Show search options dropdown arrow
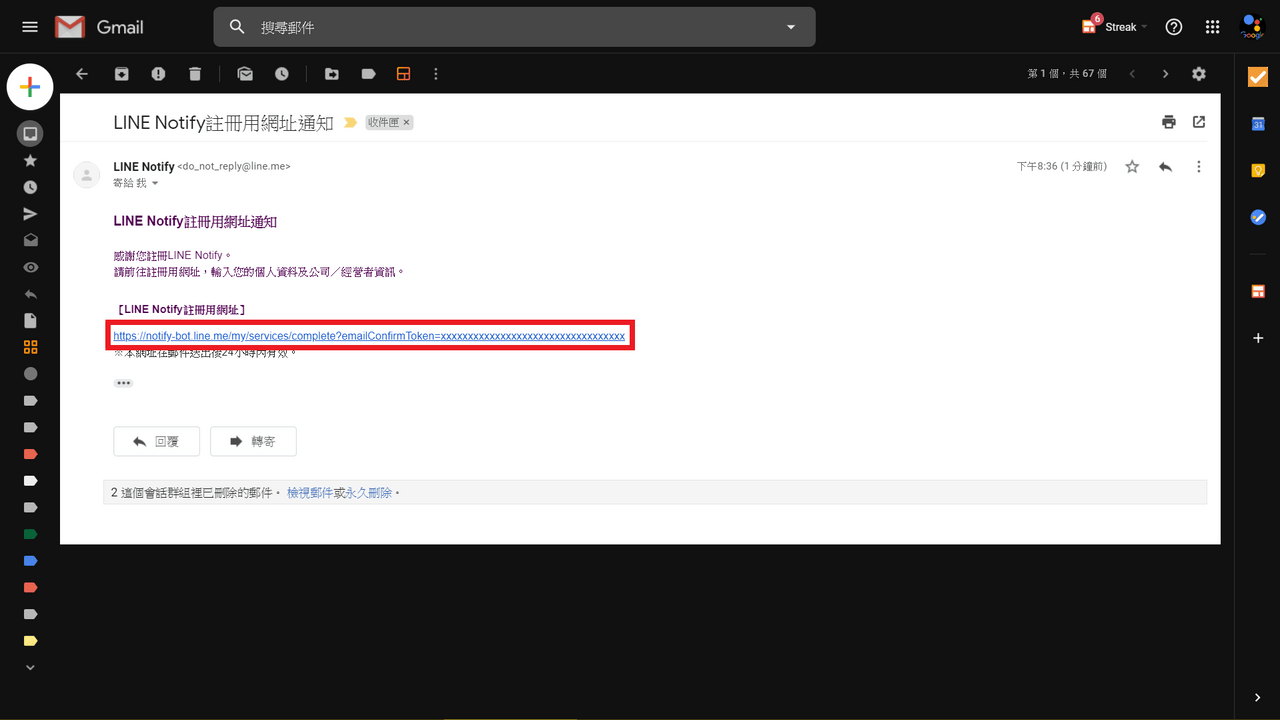This screenshot has height=720, width=1280. click(x=791, y=27)
